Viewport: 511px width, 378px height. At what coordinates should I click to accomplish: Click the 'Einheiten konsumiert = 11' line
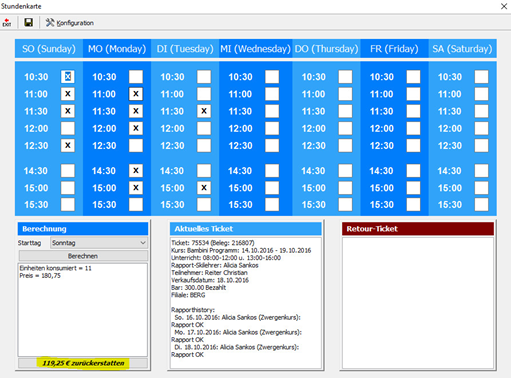pyautogui.click(x=55, y=268)
